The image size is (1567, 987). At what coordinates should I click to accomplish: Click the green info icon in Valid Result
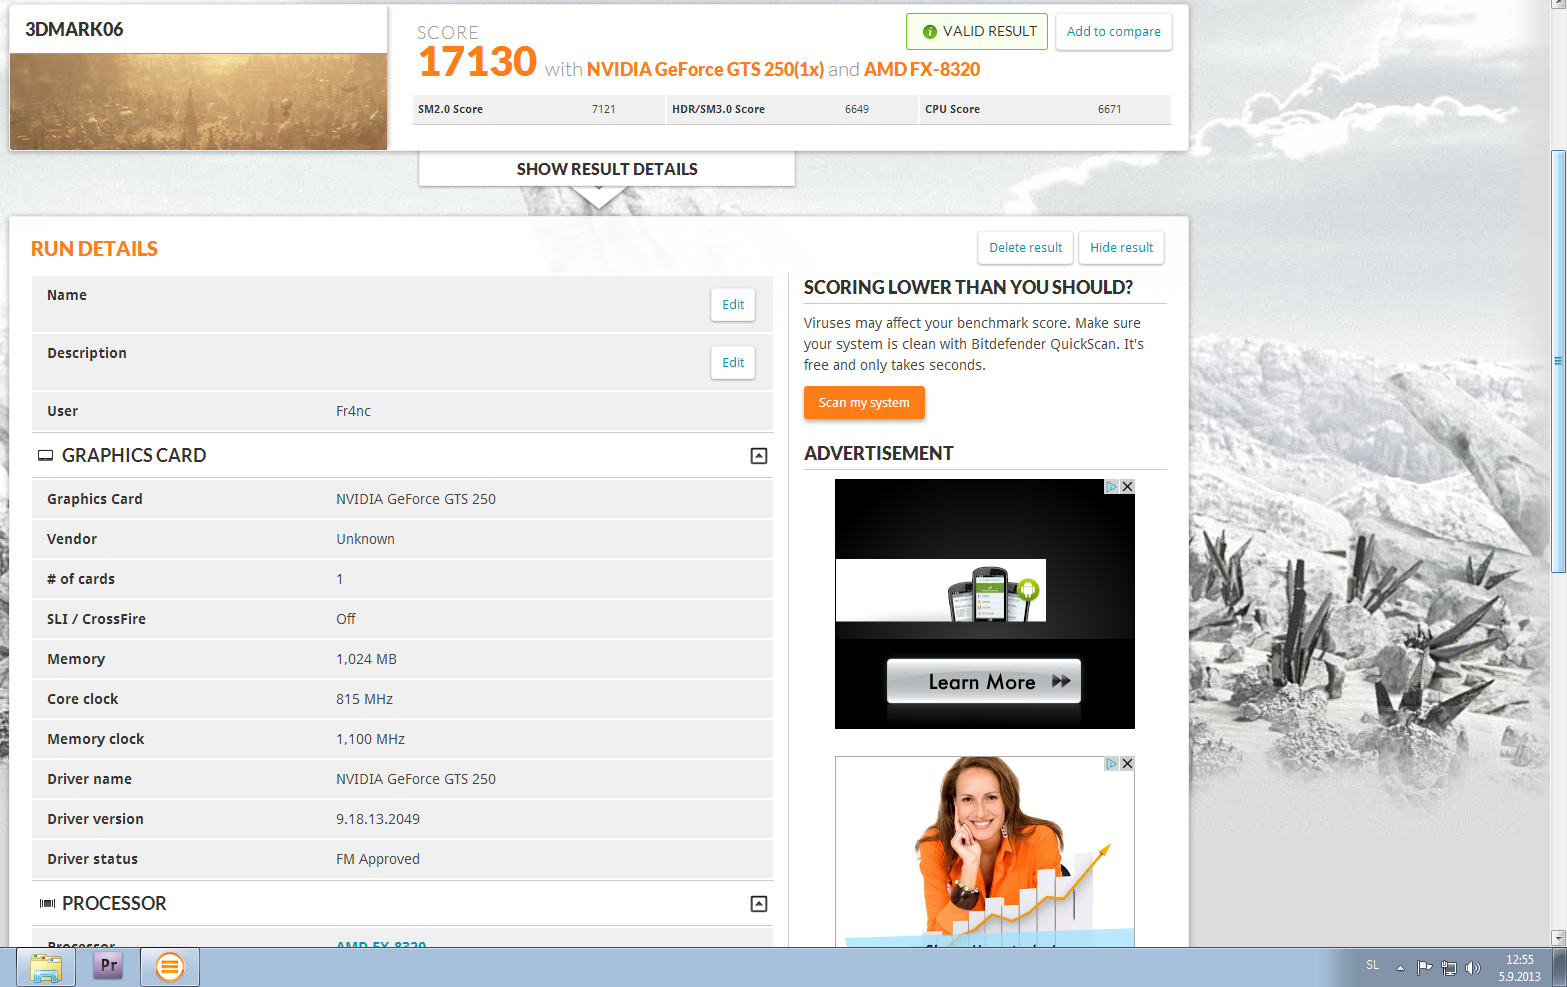point(929,32)
